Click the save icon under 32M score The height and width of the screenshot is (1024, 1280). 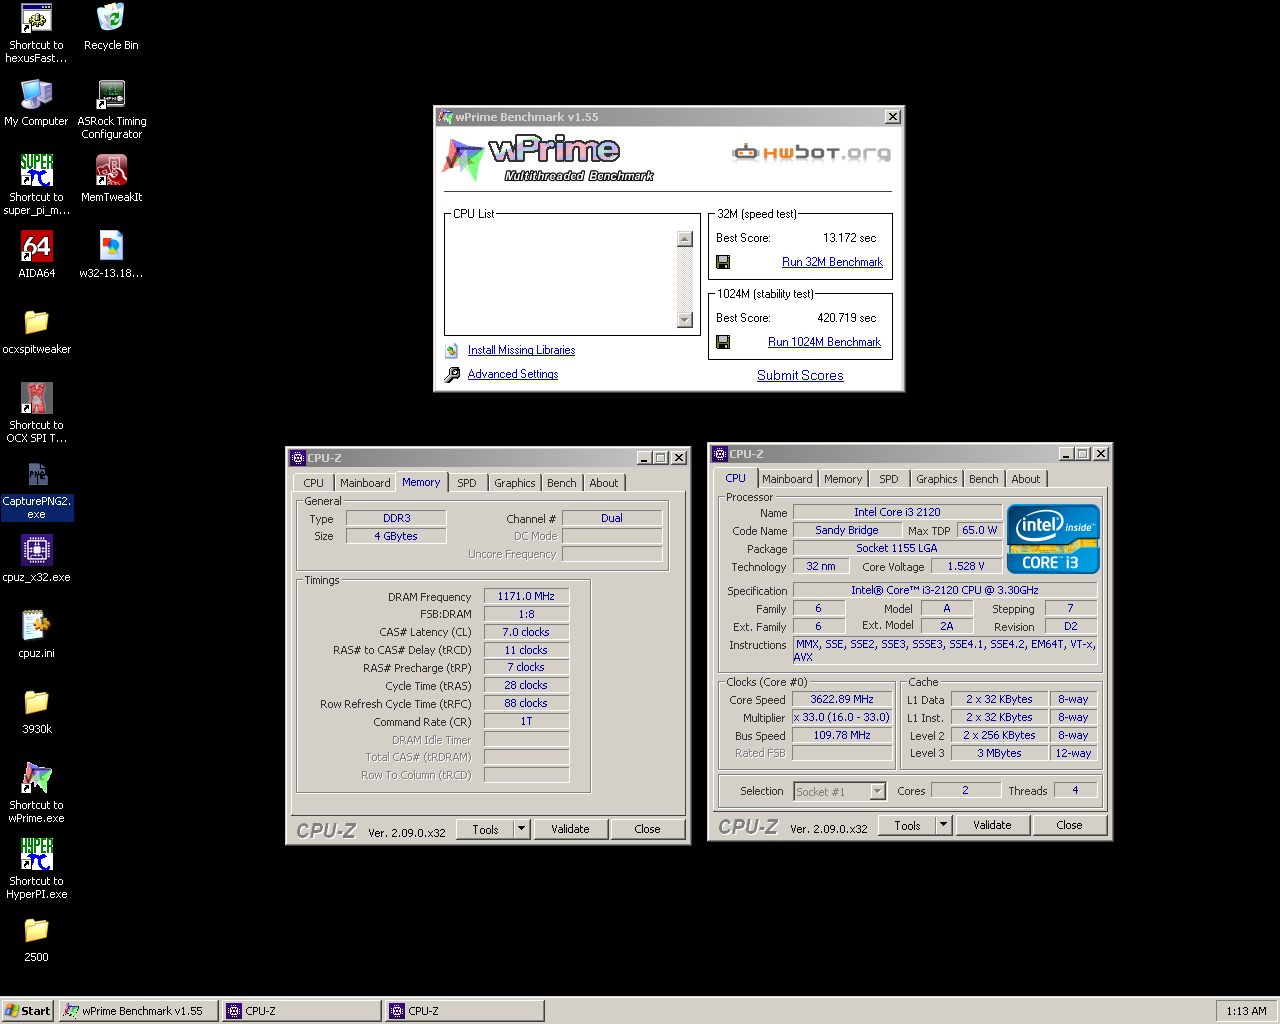[723, 262]
